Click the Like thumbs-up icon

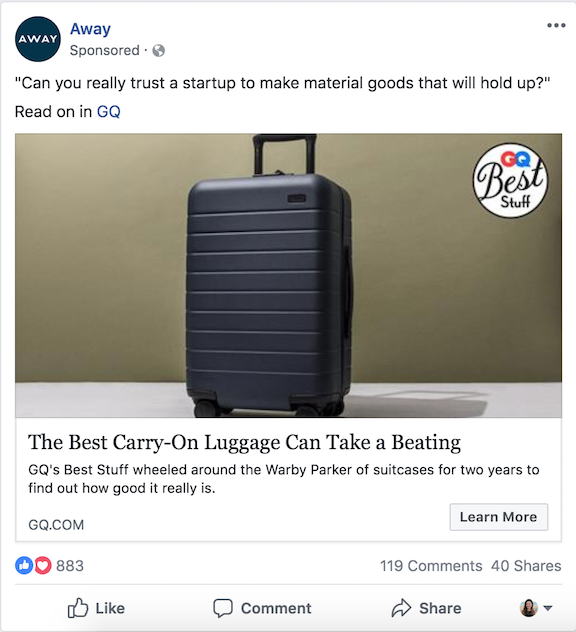[x=77, y=608]
